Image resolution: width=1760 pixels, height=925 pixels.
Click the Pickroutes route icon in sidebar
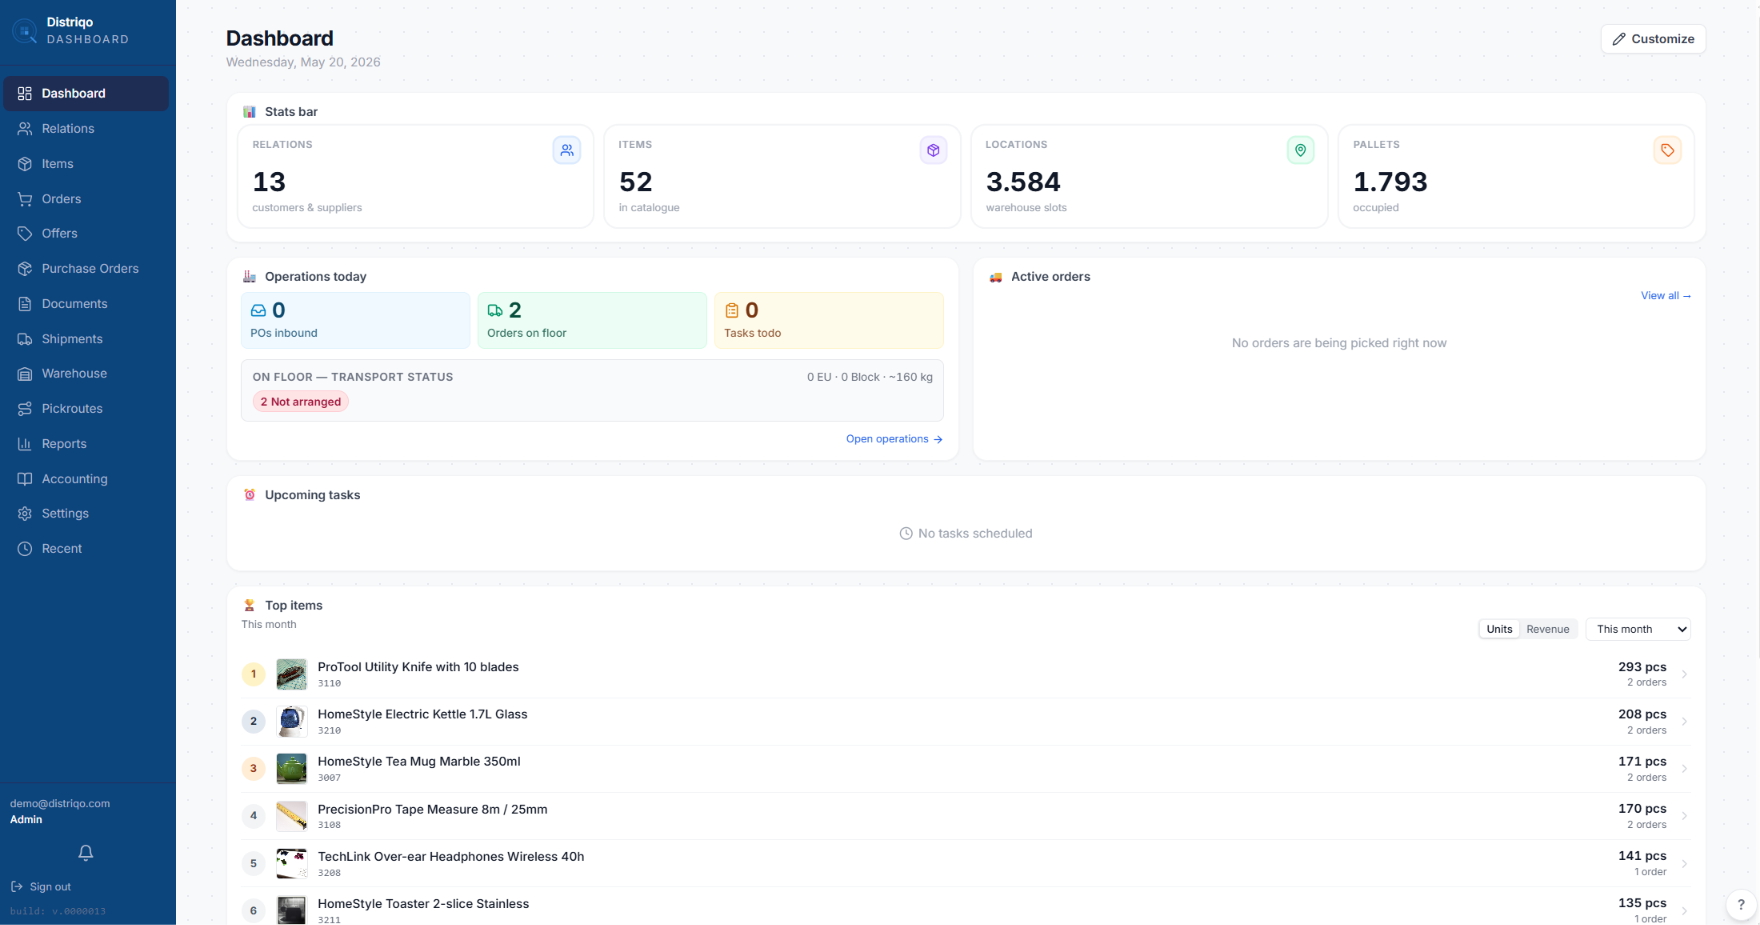pyautogui.click(x=25, y=409)
